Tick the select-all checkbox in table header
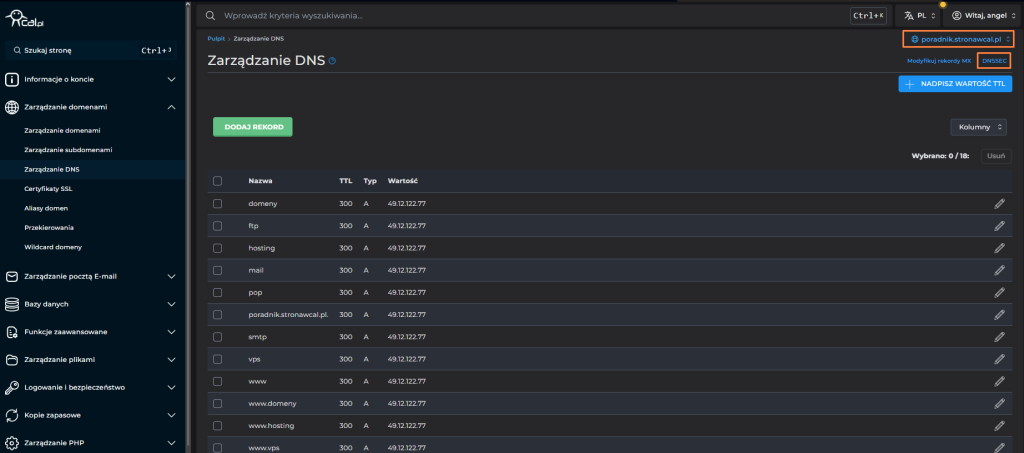Screen dimensions: 1024x453 point(217,181)
